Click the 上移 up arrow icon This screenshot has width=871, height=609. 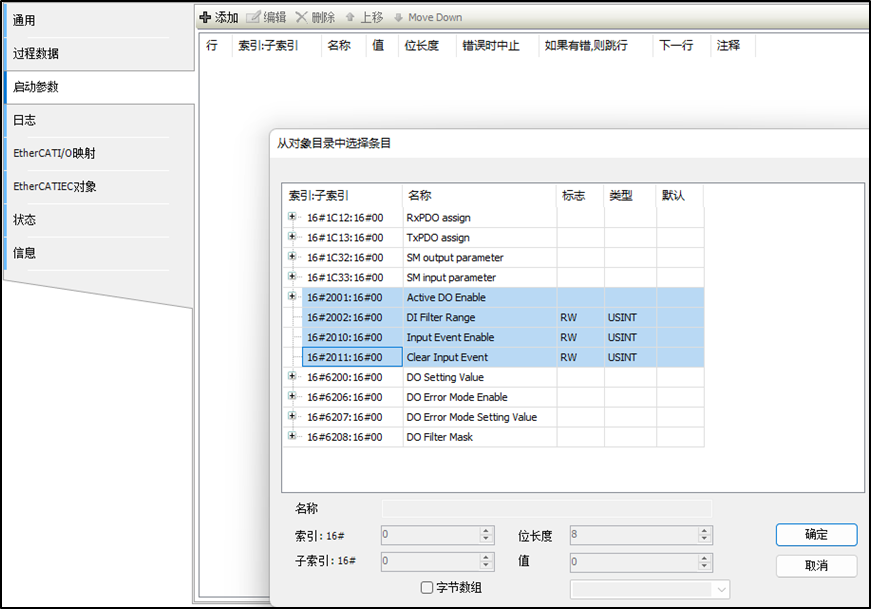click(x=350, y=17)
